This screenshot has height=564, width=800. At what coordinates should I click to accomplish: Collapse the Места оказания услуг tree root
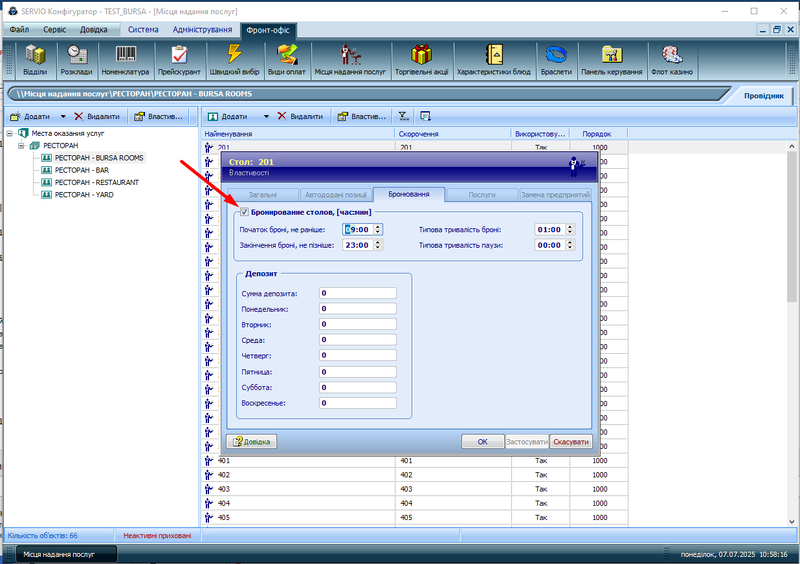tap(10, 133)
